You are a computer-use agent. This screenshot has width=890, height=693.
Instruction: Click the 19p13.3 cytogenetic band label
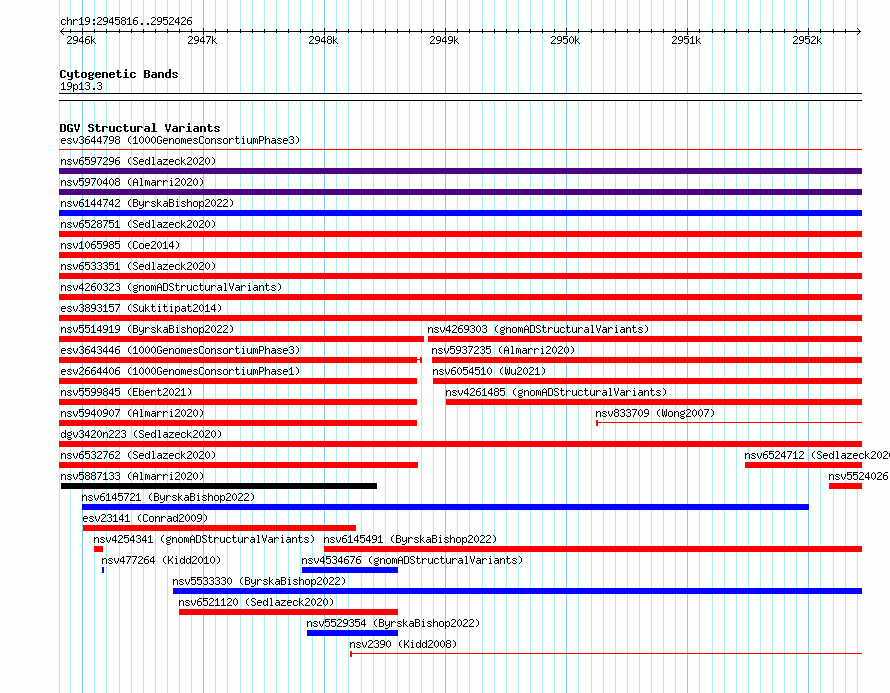pos(81,86)
